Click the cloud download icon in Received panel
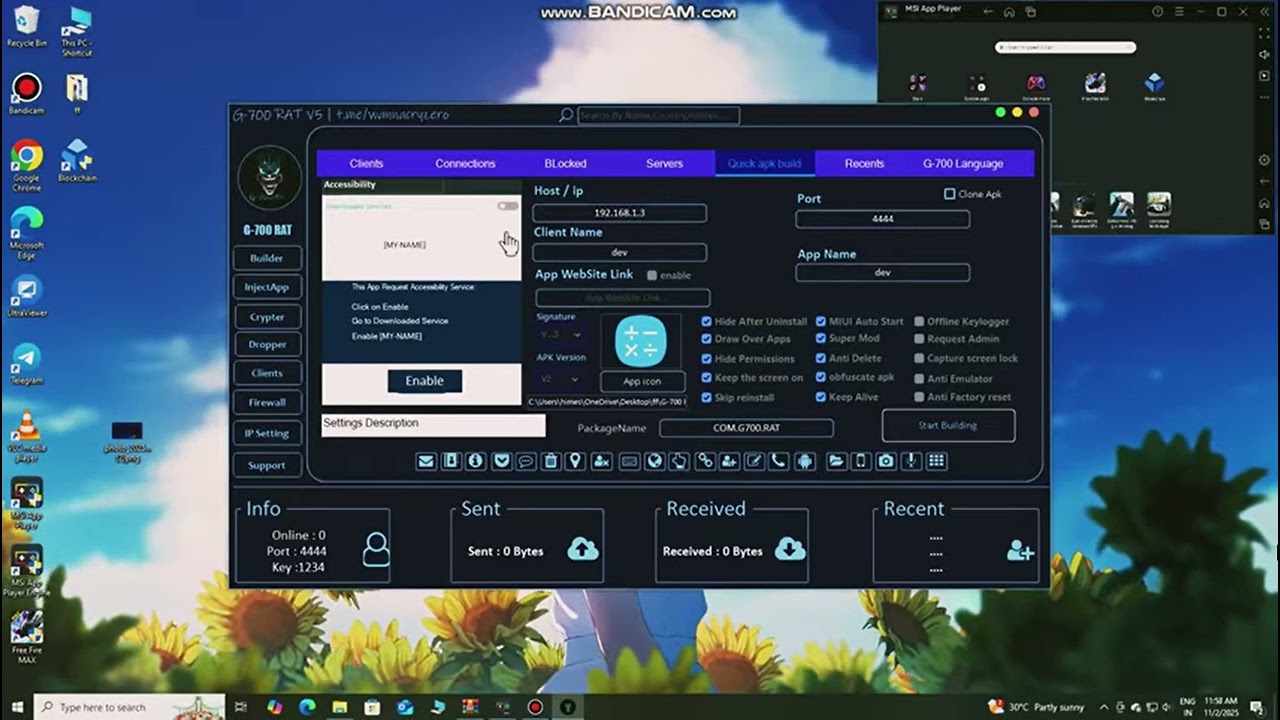This screenshot has width=1280, height=720. pyautogui.click(x=790, y=549)
